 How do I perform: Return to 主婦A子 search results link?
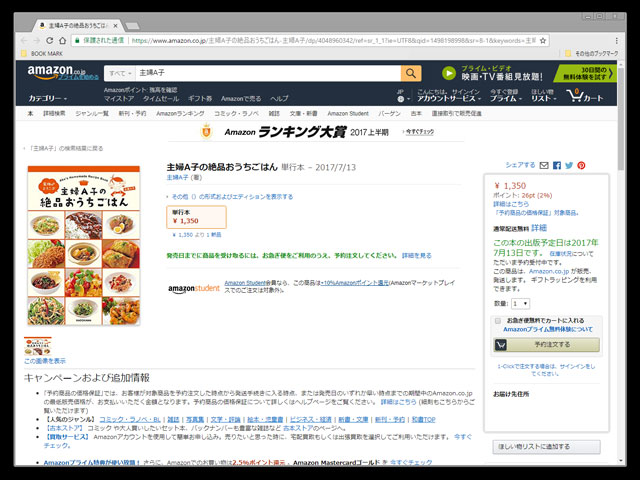pyautogui.click(x=65, y=148)
